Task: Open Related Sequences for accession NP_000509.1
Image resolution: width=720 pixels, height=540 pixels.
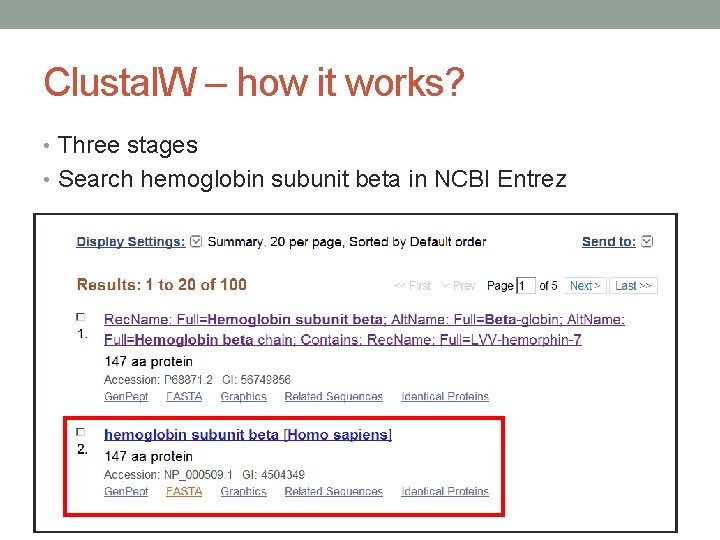Action: (x=333, y=491)
